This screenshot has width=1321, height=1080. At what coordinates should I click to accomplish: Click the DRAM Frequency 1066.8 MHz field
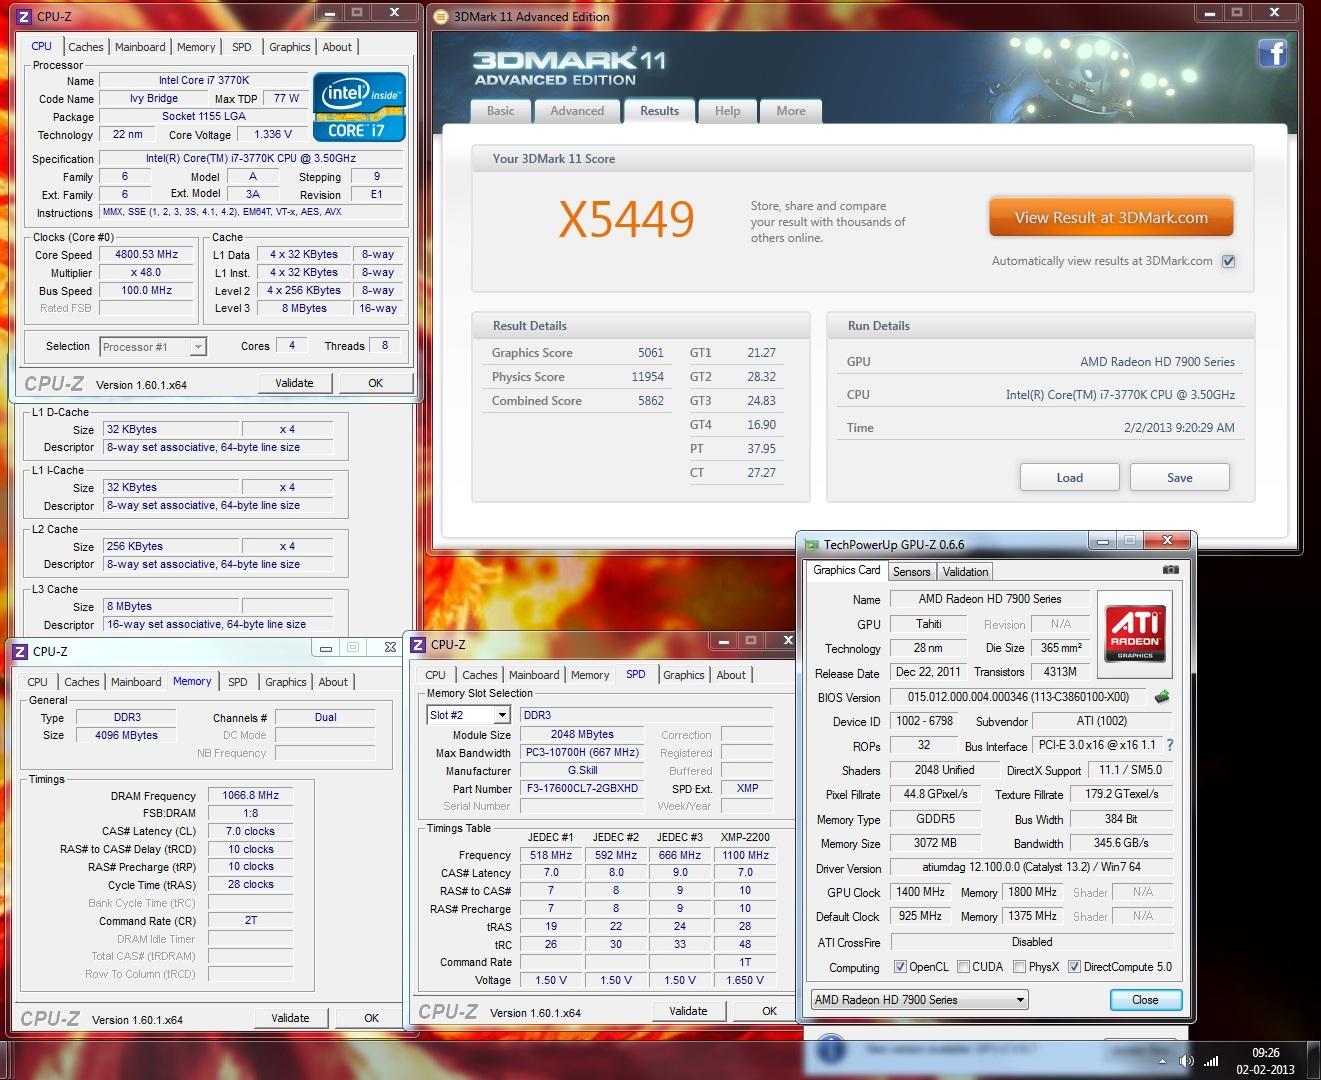pyautogui.click(x=250, y=795)
